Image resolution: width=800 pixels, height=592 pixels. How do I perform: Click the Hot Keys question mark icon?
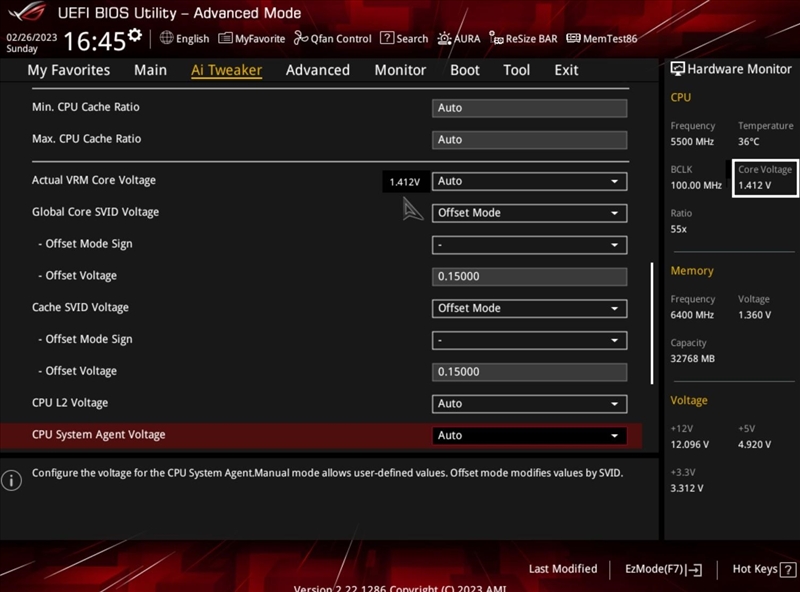788,570
